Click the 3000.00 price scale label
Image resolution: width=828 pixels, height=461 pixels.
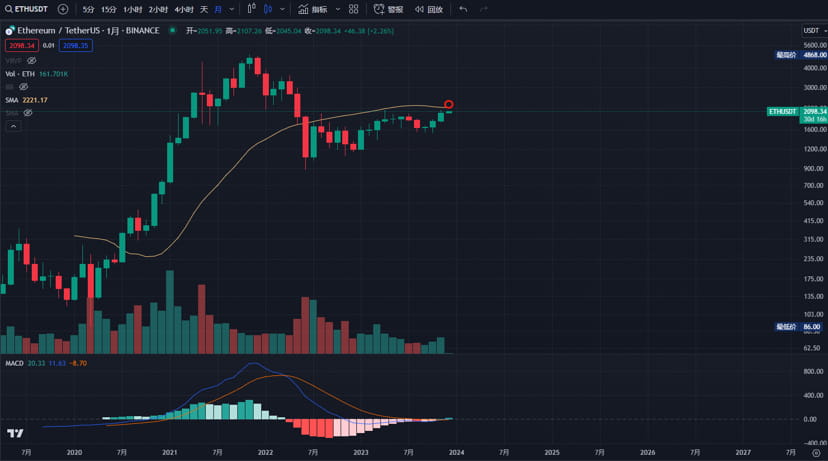point(815,88)
